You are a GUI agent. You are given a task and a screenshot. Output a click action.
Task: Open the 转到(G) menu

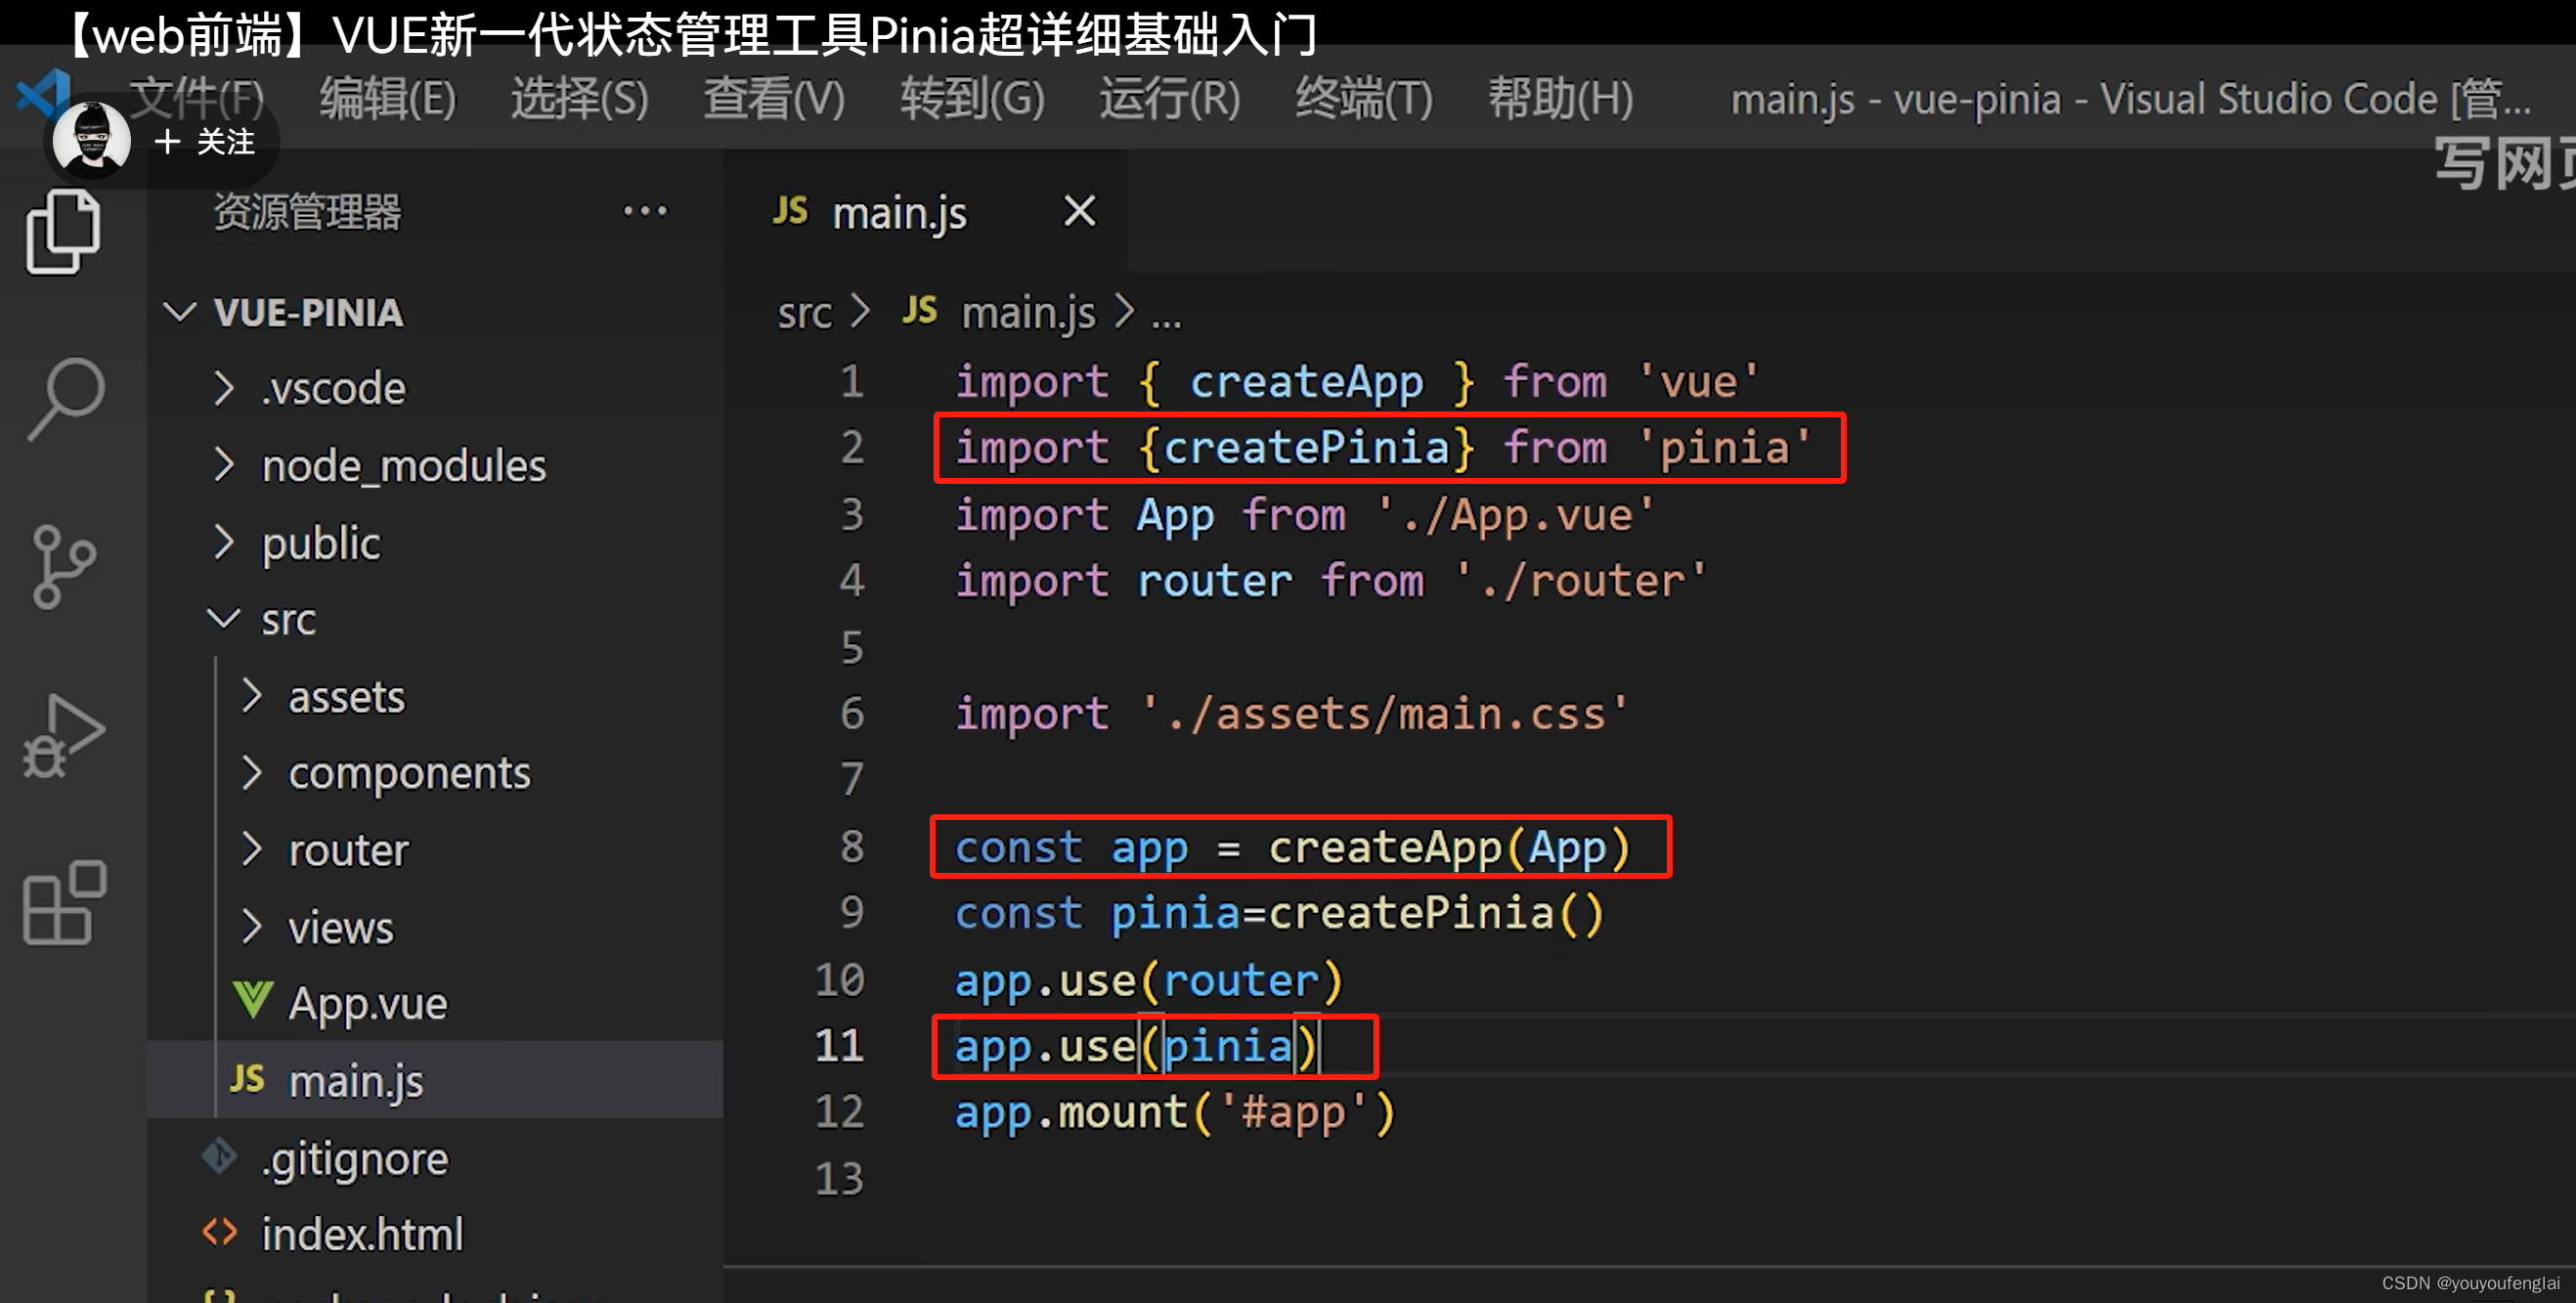coord(972,99)
